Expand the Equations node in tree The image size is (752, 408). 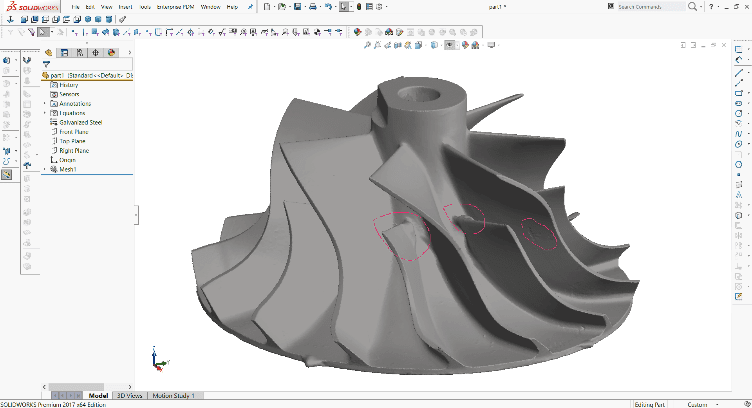pyautogui.click(x=45, y=113)
